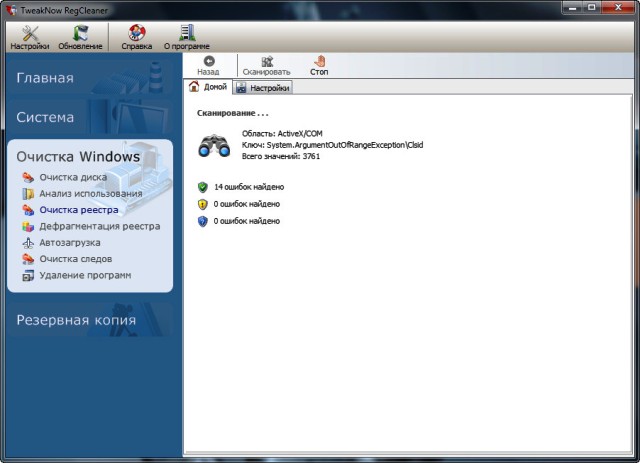This screenshot has height=463, width=640.
Task: Click the Очистка следов icon
Action: (x=28, y=259)
